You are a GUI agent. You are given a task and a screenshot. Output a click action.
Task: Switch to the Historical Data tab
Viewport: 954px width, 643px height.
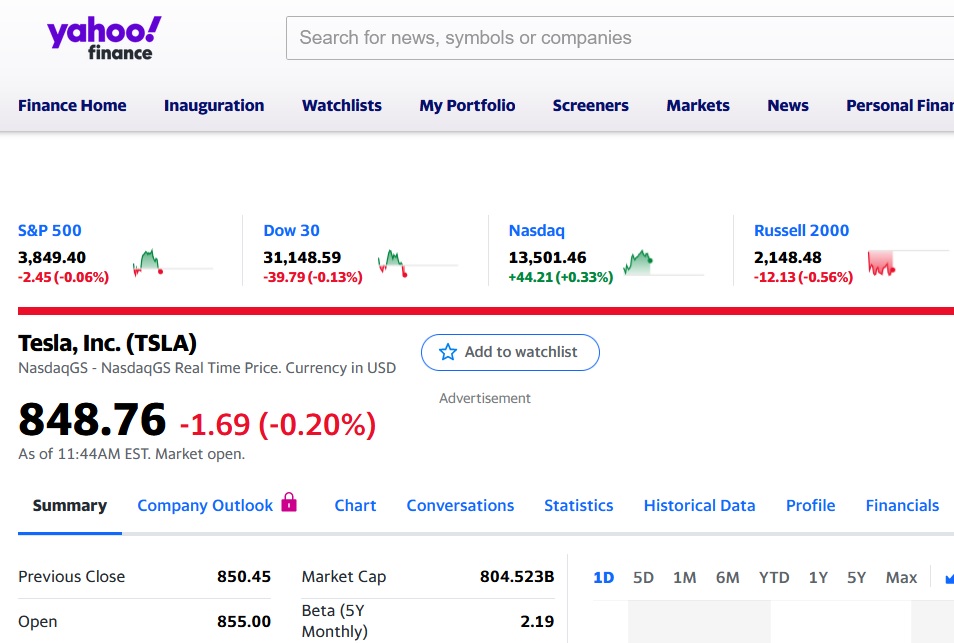700,506
